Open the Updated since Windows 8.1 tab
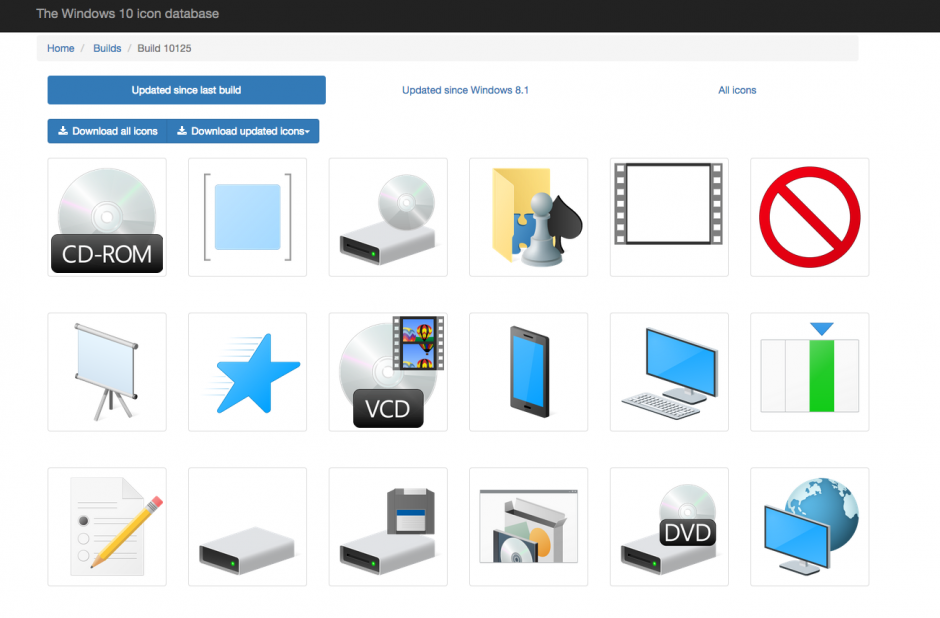 coord(465,90)
